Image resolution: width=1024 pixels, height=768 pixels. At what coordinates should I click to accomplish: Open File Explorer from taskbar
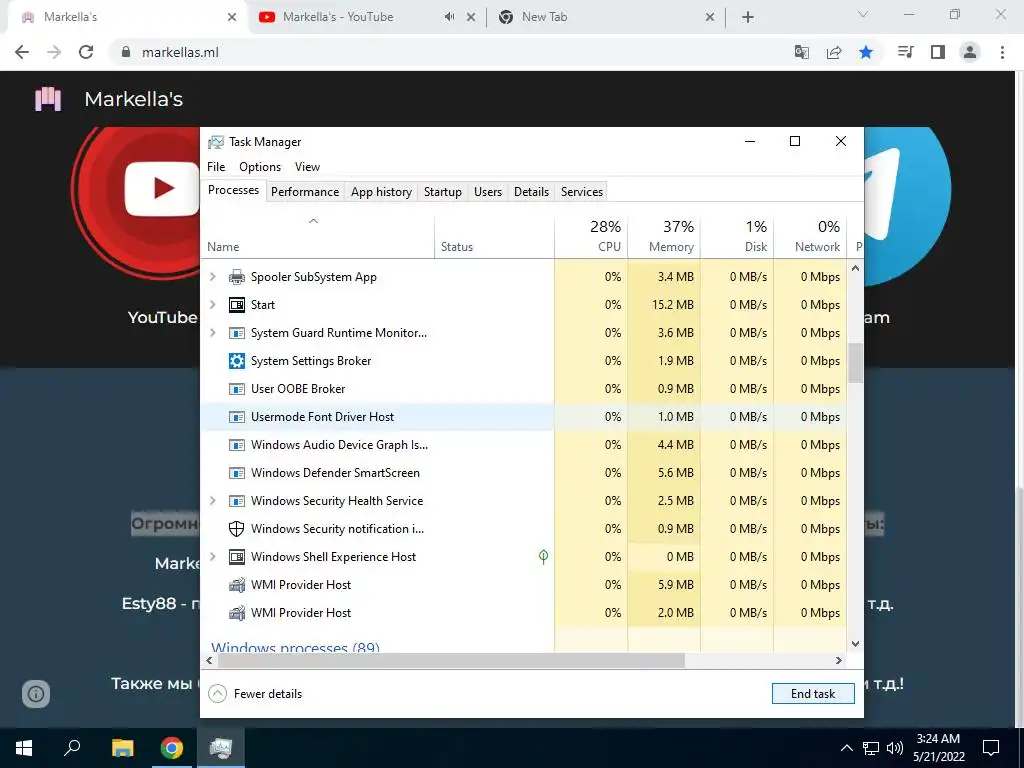pos(122,748)
